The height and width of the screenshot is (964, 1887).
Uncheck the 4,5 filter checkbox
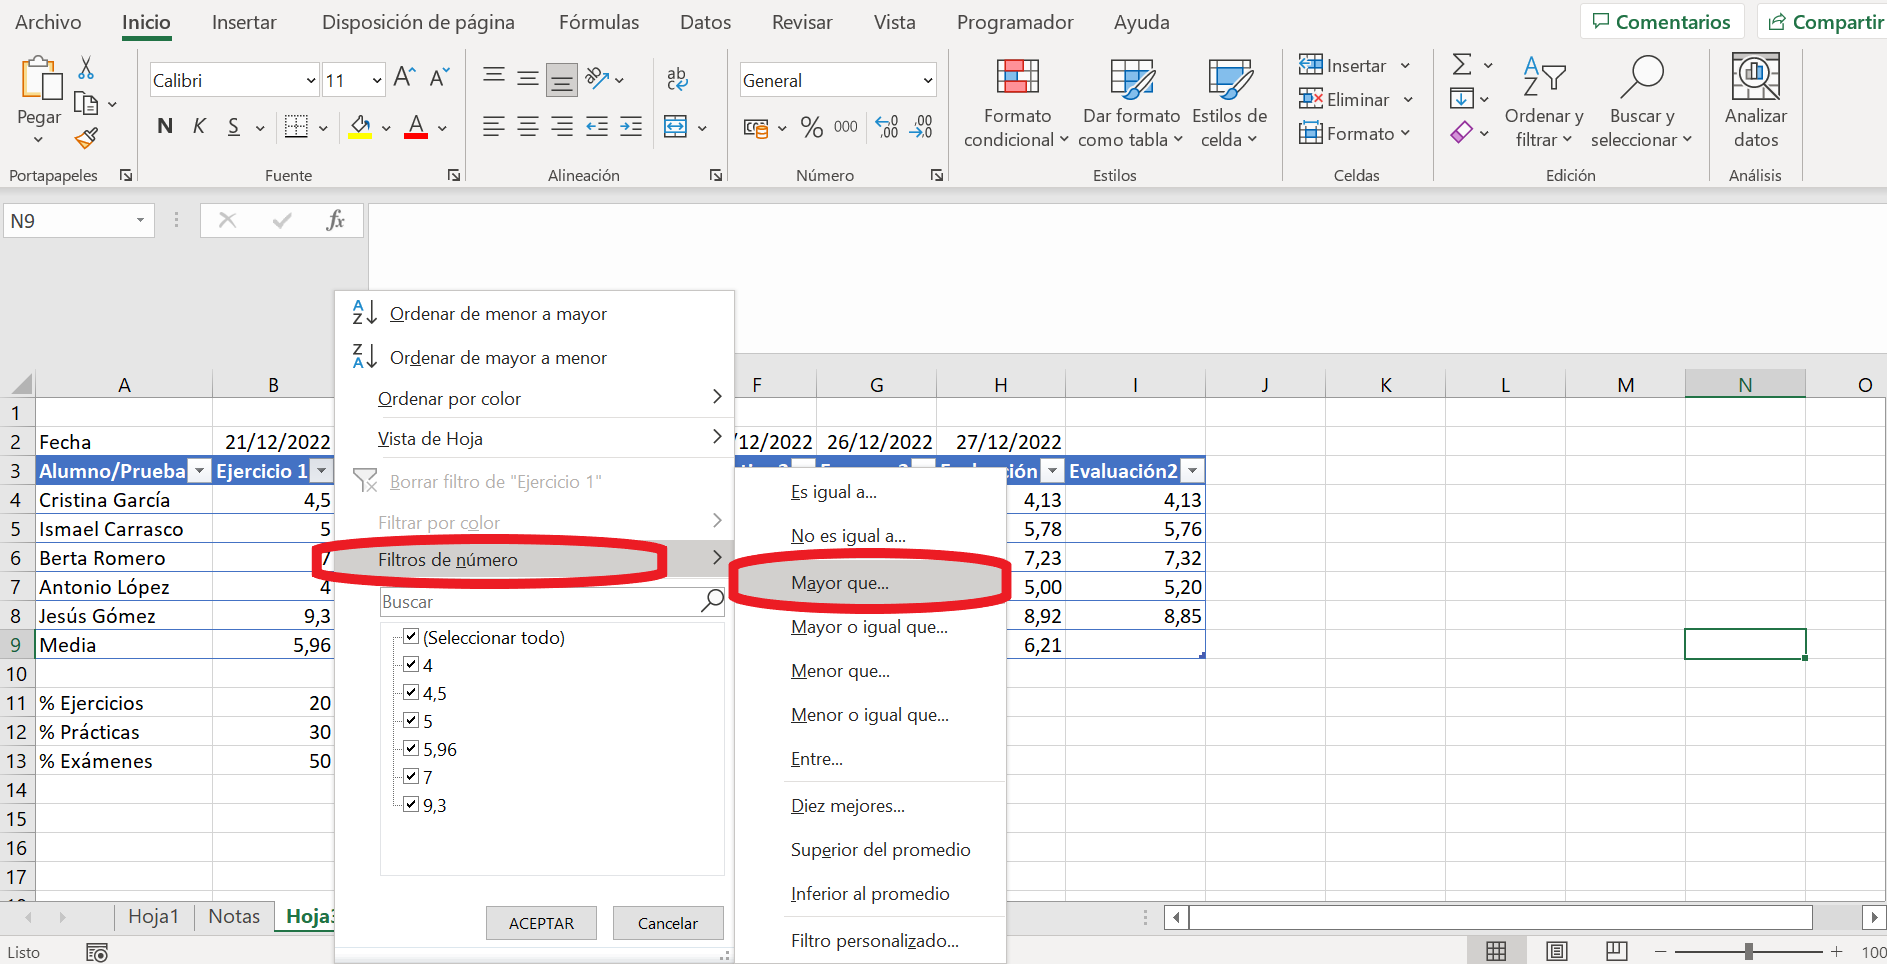411,692
